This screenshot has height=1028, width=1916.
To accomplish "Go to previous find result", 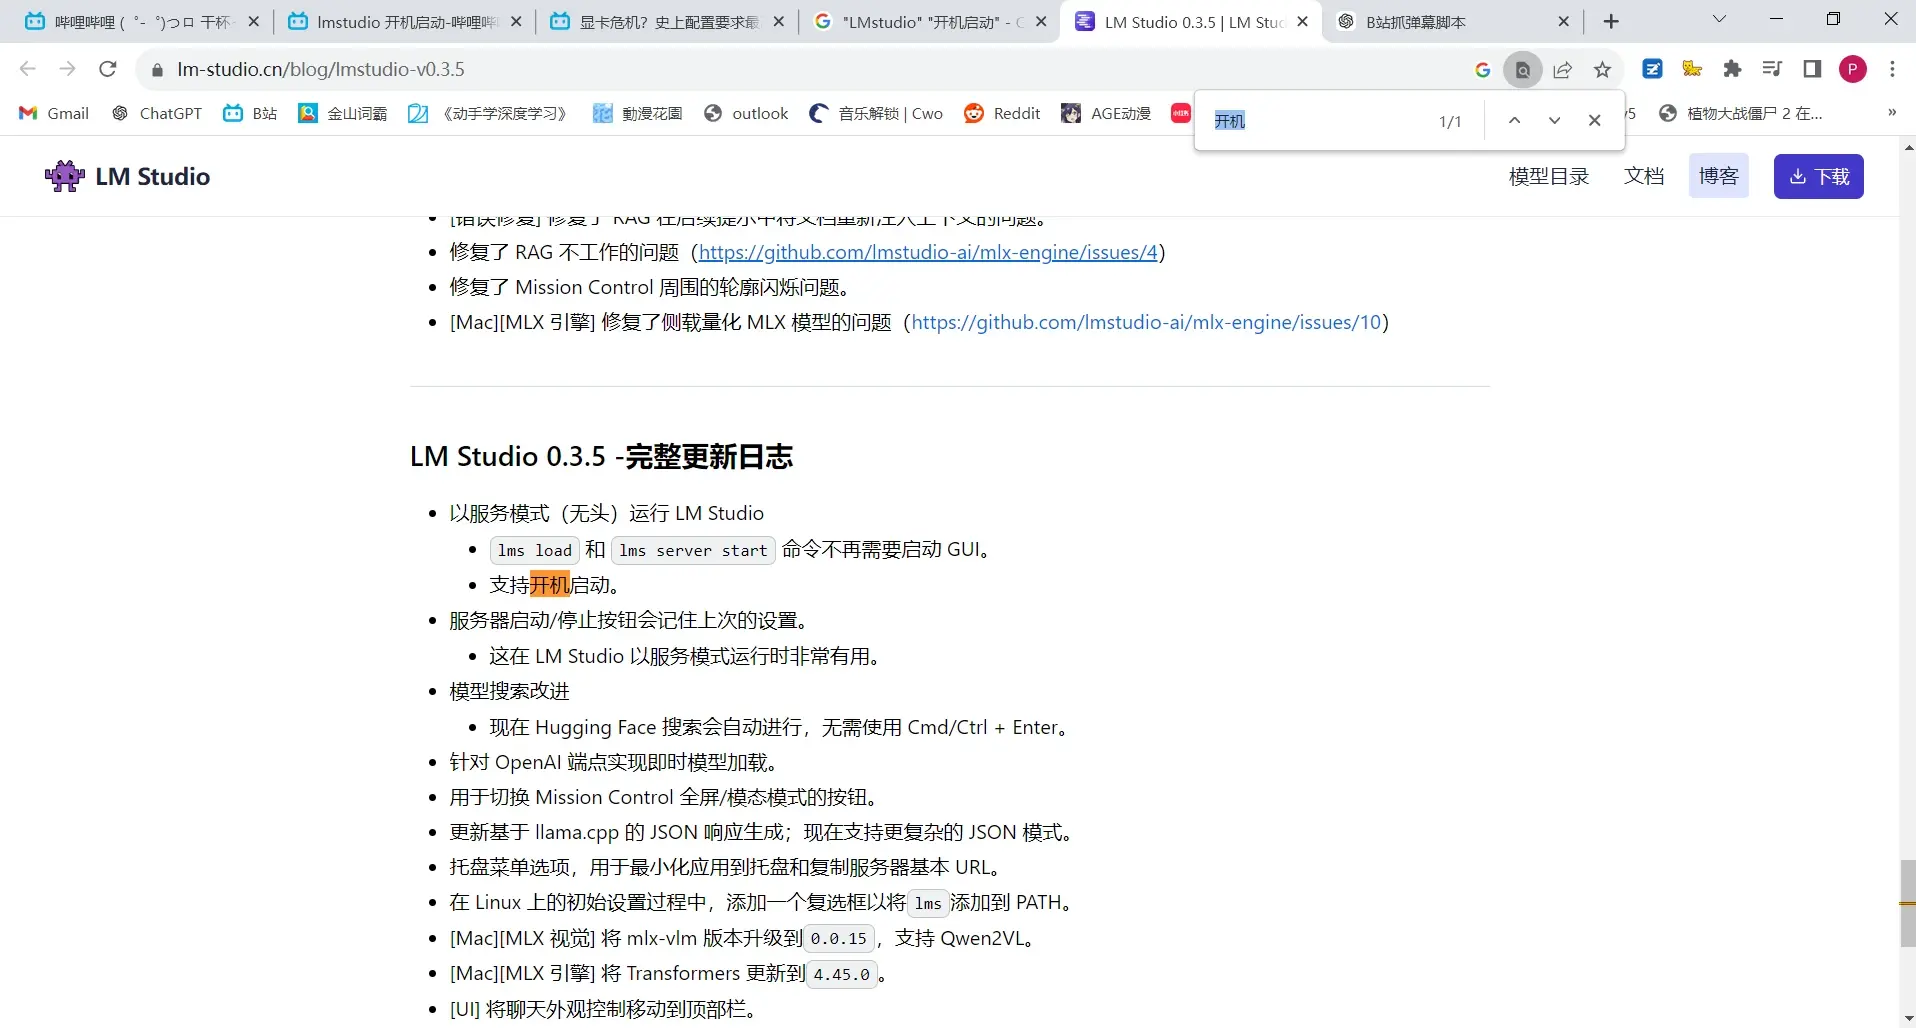I will tap(1514, 121).
